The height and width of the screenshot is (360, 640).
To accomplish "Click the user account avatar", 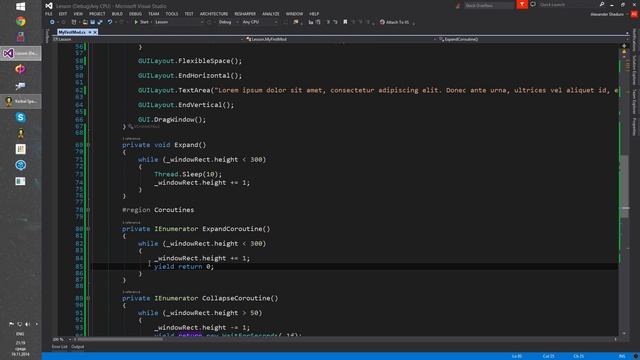I will tap(634, 14).
